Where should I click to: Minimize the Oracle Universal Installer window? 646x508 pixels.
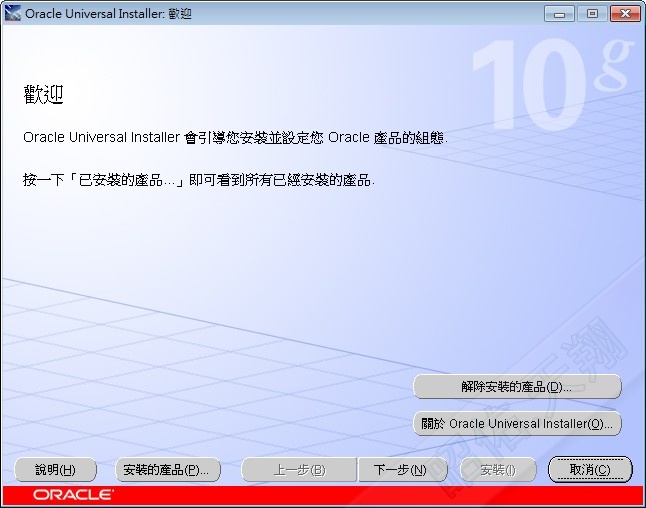coord(559,14)
